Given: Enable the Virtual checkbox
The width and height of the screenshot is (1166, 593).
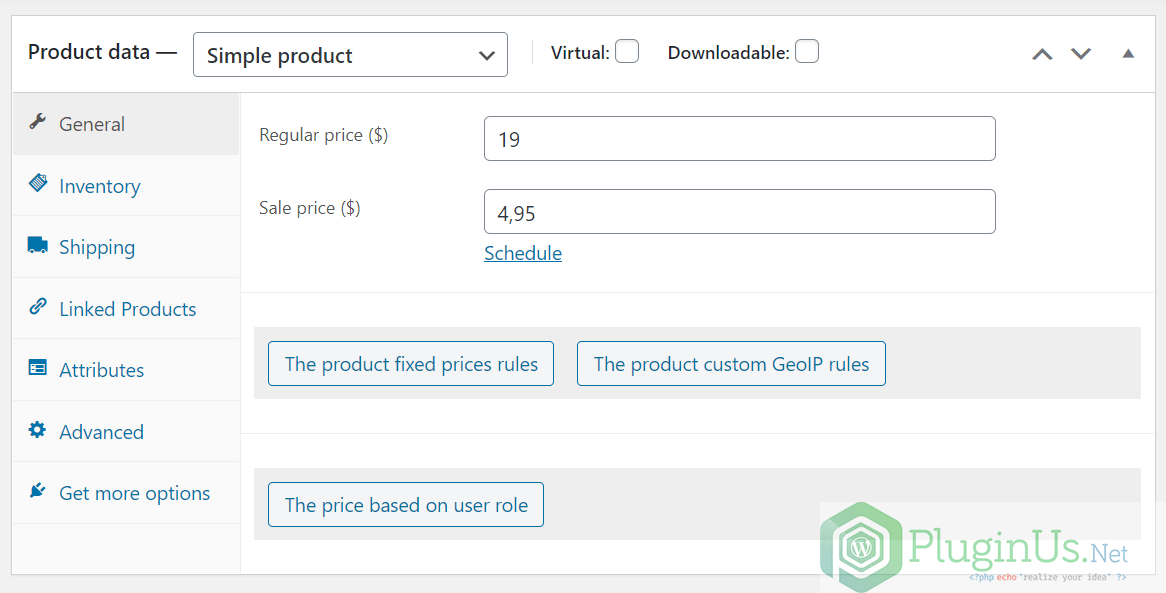Looking at the screenshot, I should click(627, 51).
